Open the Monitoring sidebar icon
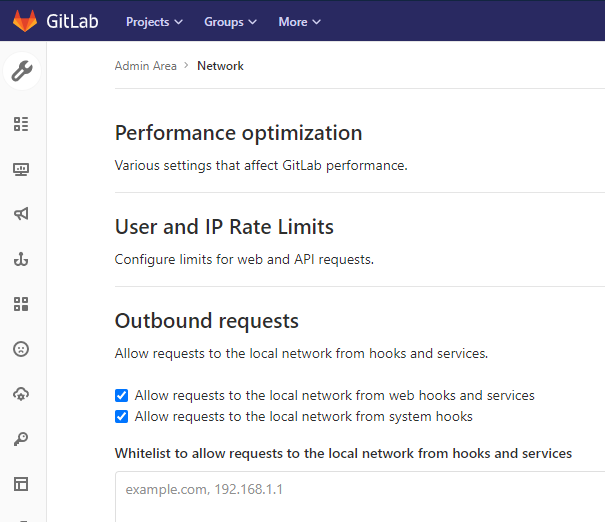This screenshot has height=522, width=605. 21,169
